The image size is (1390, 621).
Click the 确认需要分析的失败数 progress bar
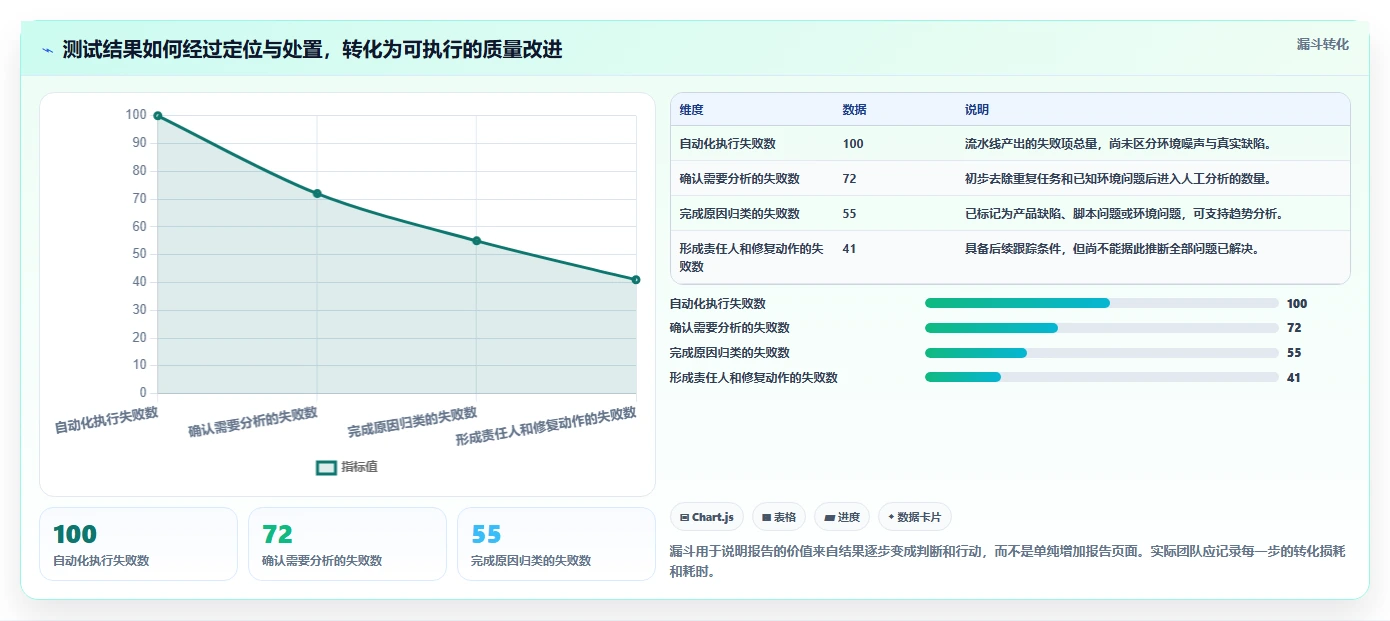point(1102,328)
